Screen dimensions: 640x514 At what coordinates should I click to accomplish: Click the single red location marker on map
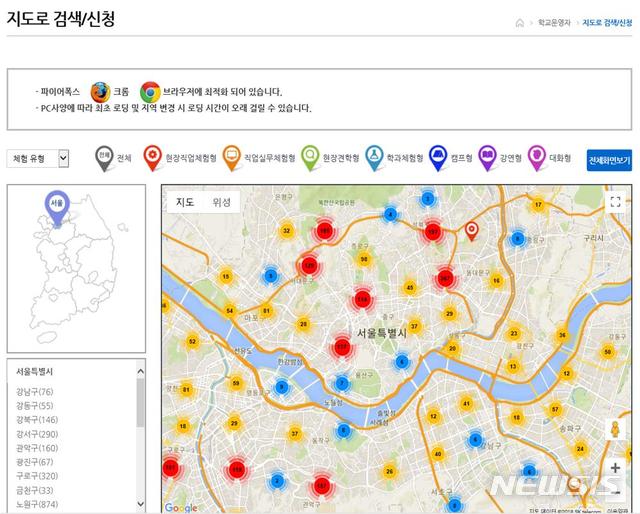tap(471, 231)
